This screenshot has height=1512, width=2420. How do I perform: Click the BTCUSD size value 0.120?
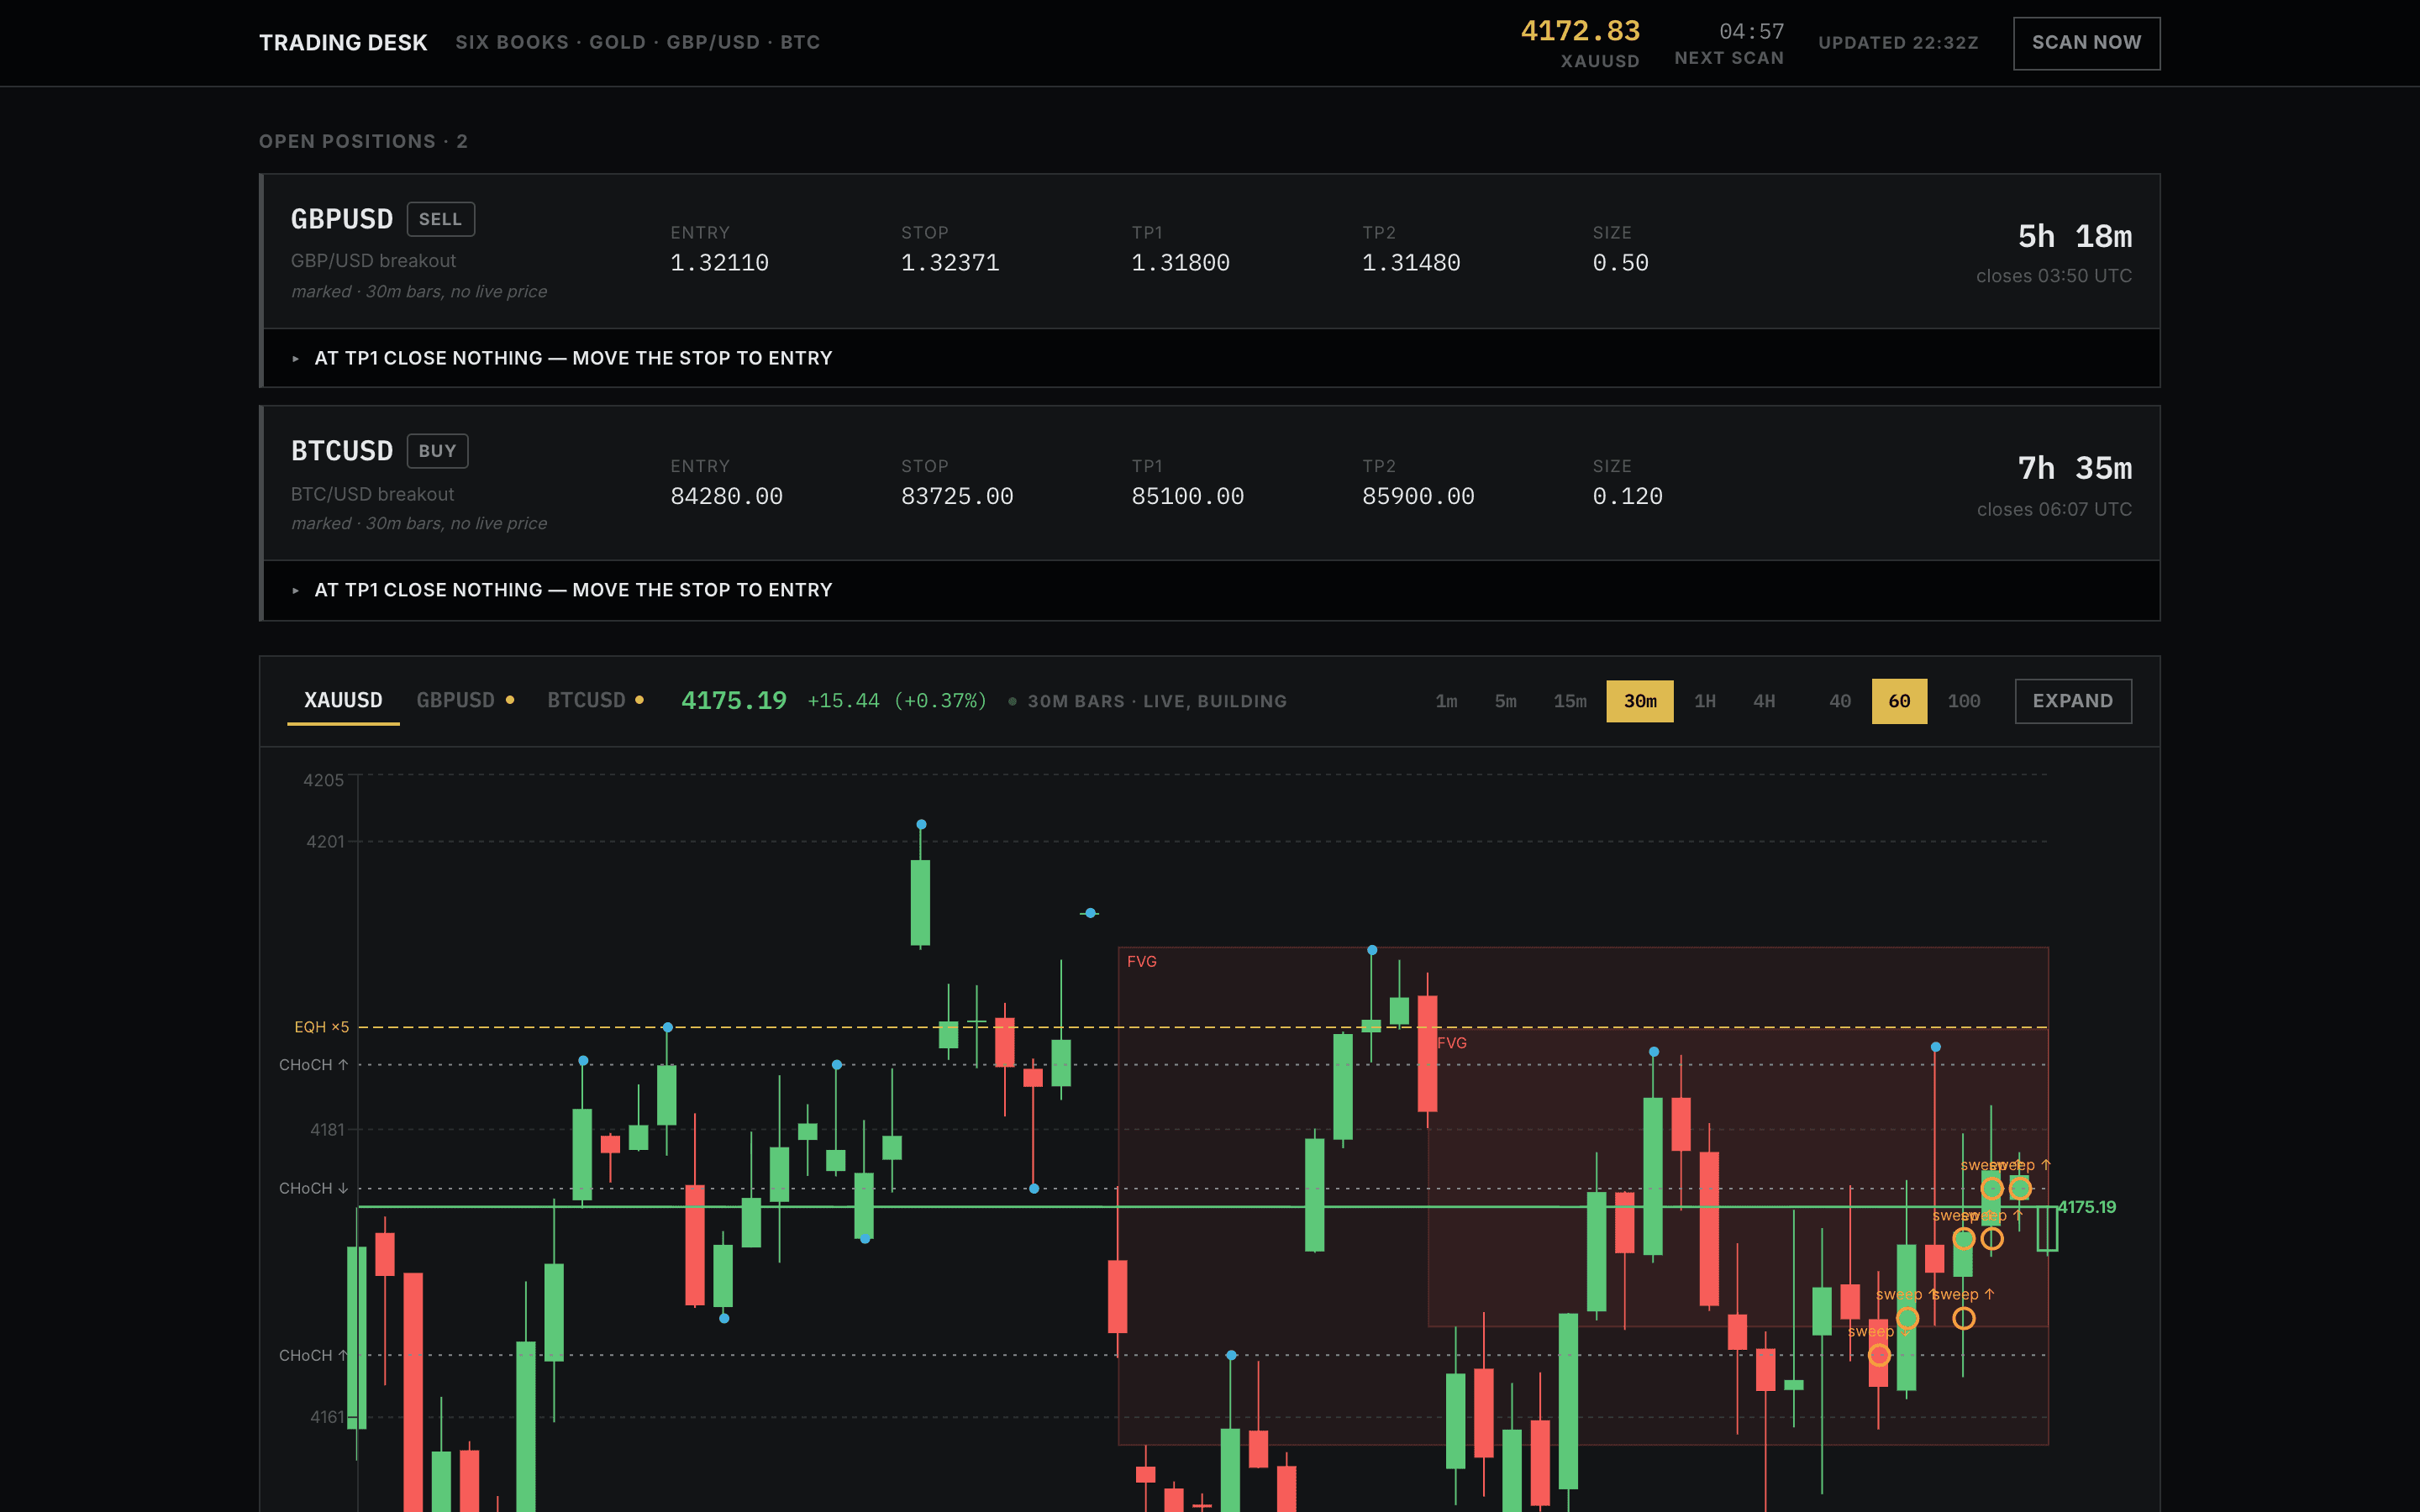1627,497
